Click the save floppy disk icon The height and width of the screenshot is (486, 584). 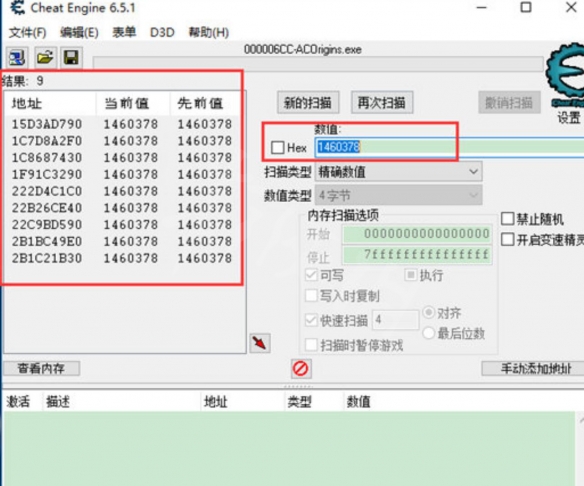coord(71,58)
